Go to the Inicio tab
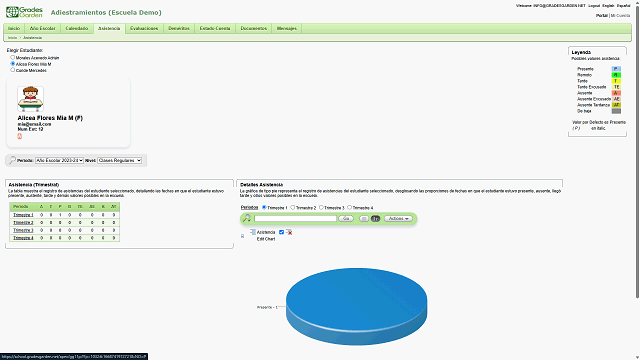Viewport: 640px width, 360px height. click(14, 28)
